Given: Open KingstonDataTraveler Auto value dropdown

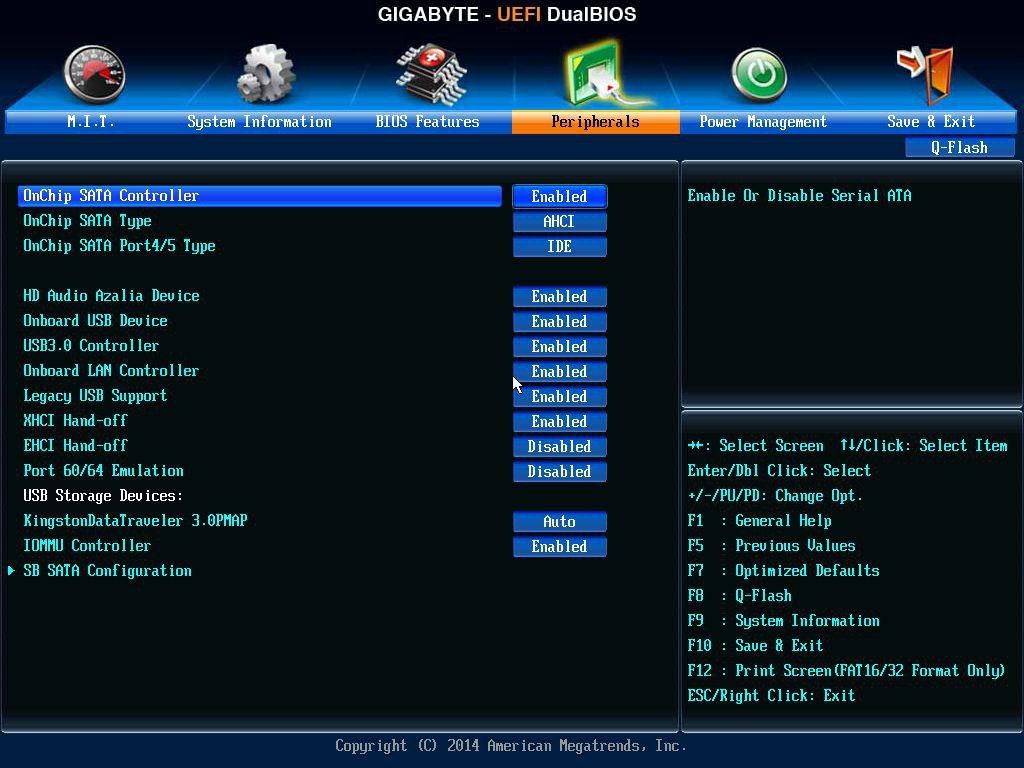Looking at the screenshot, I should [x=560, y=521].
